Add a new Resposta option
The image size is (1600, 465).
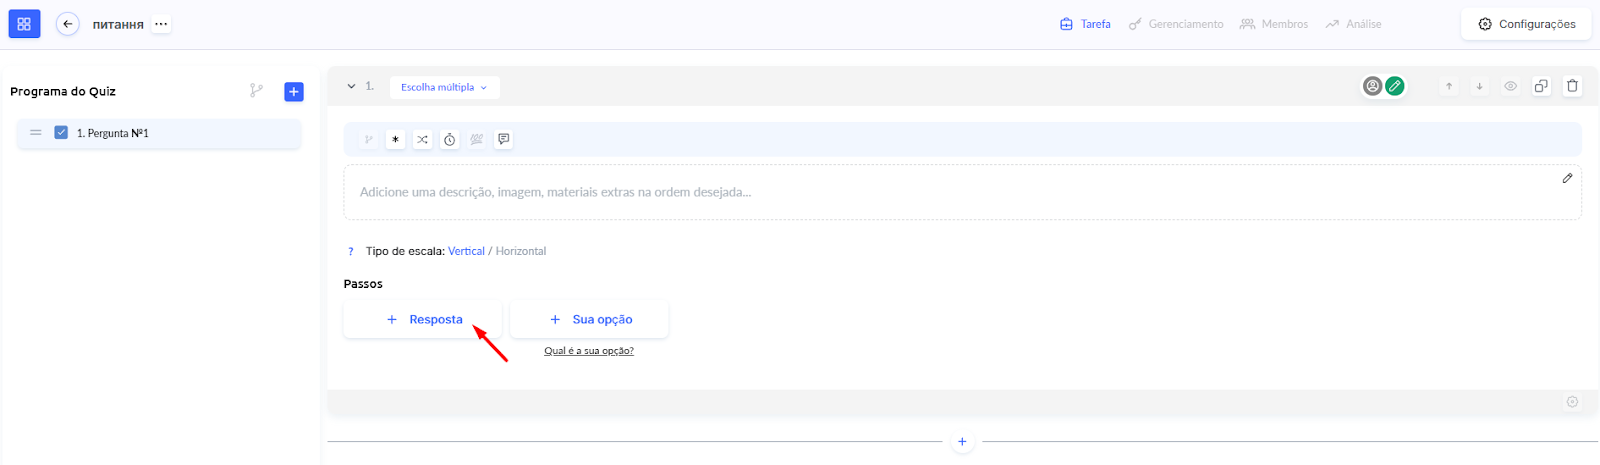pyautogui.click(x=424, y=320)
